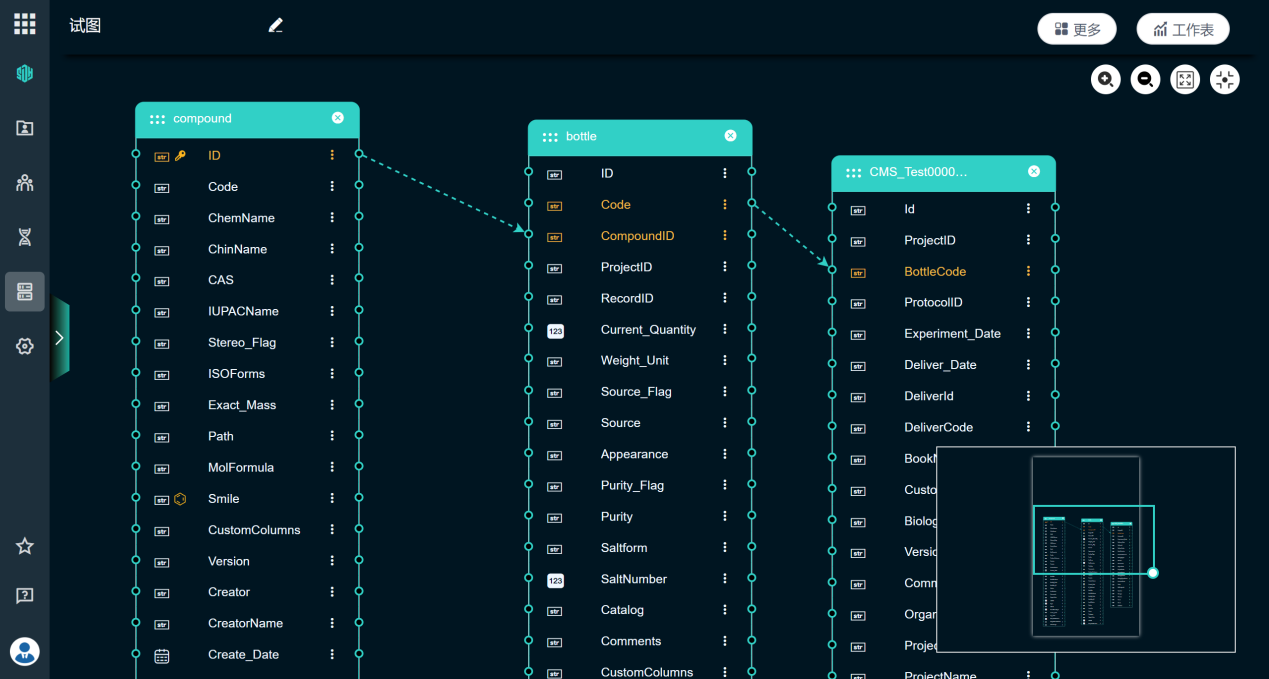Open the 更多 more menu
Image resolution: width=1269 pixels, height=679 pixels.
pos(1077,29)
